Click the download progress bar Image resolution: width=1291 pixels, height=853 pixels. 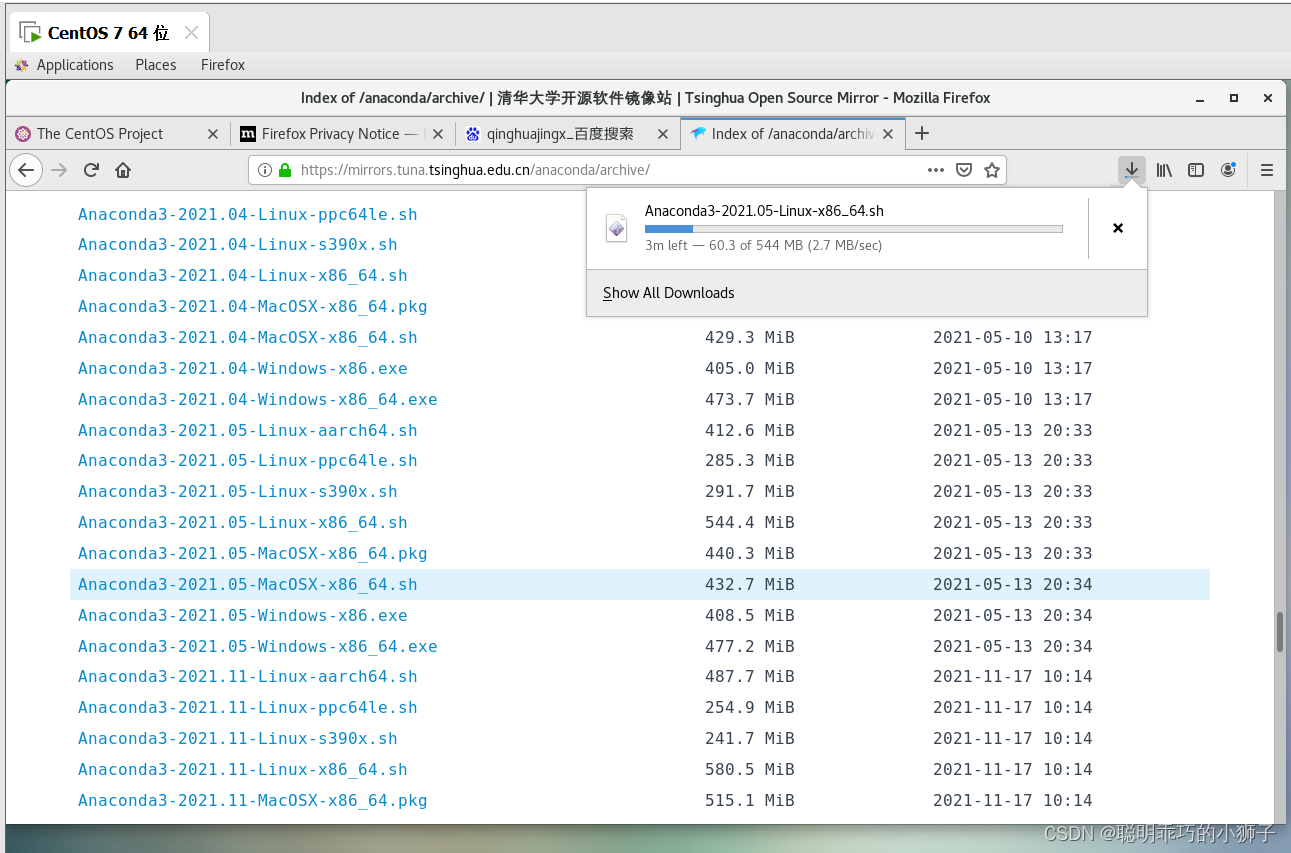coord(852,228)
